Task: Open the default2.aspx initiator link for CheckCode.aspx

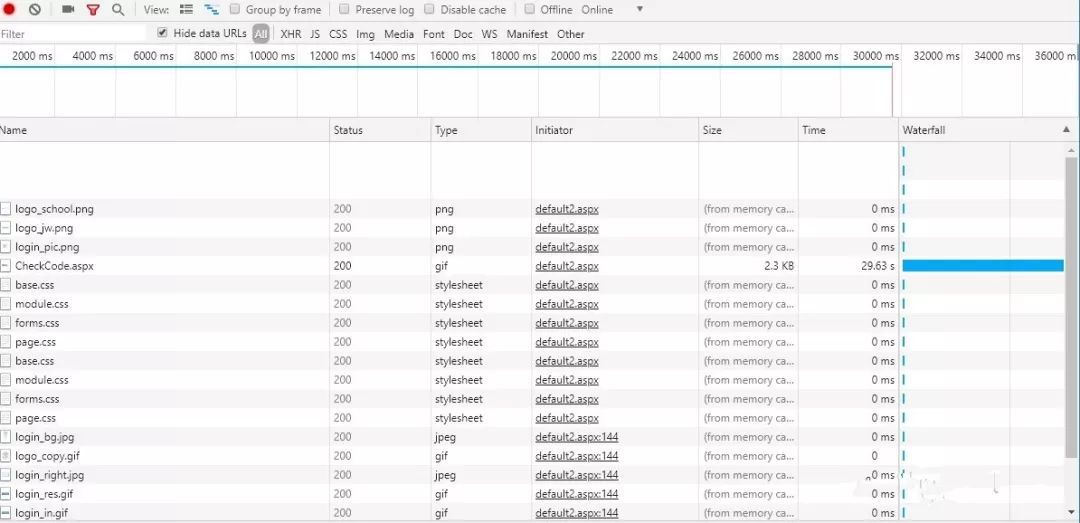Action: [566, 266]
